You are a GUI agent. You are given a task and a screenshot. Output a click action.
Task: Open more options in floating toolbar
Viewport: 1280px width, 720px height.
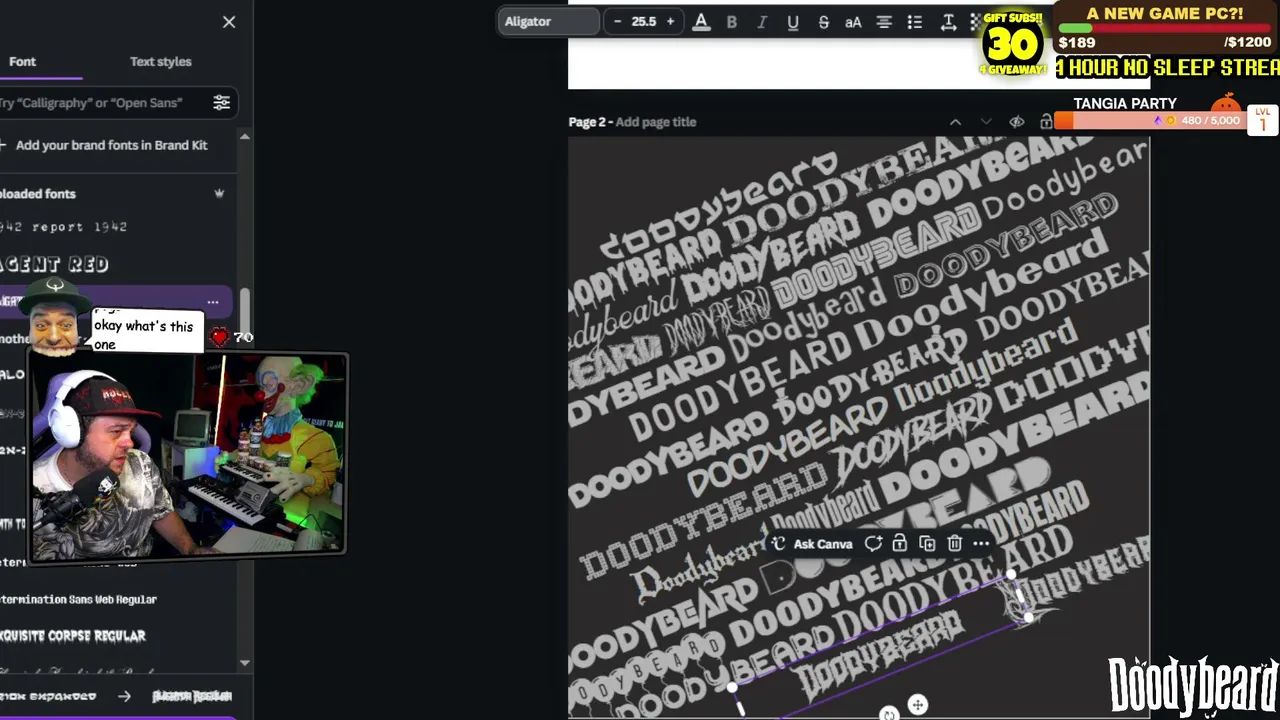[x=981, y=543]
